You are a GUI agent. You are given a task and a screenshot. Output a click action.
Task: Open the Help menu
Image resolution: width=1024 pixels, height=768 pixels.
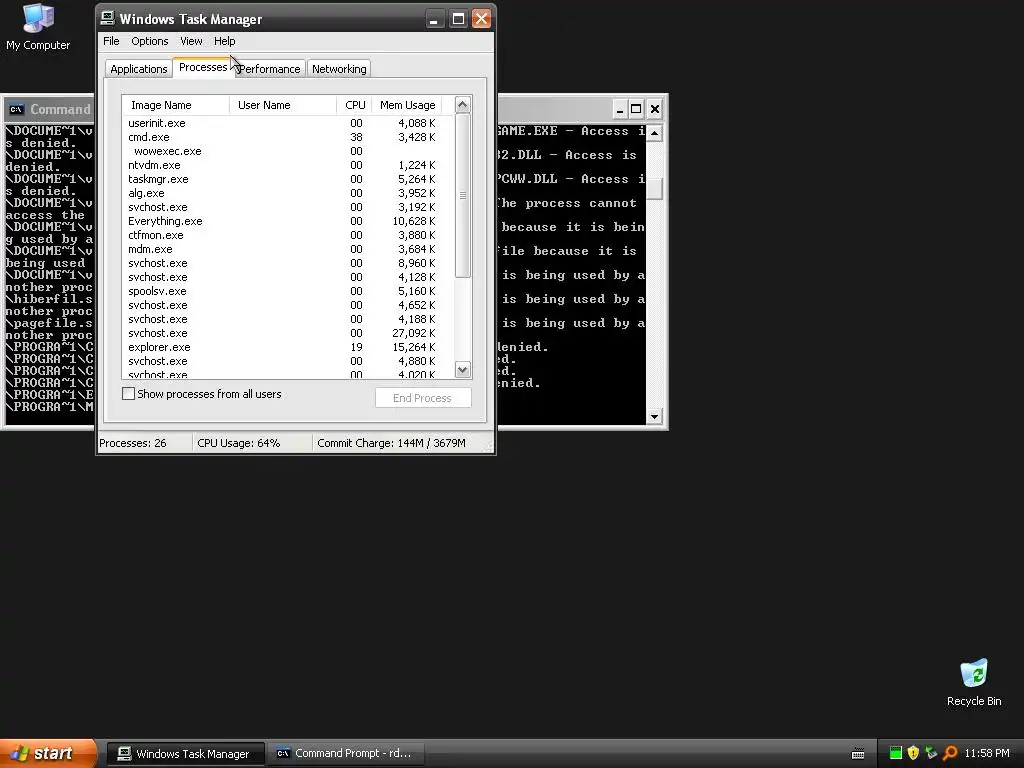[x=225, y=41]
